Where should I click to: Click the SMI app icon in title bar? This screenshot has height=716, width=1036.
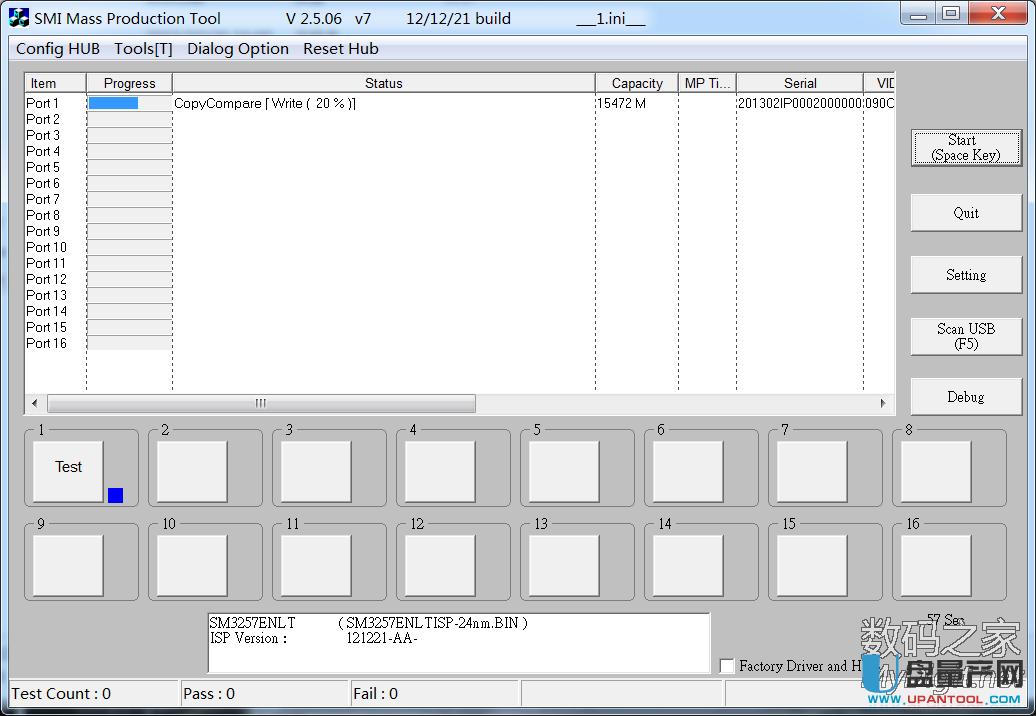click(x=19, y=18)
